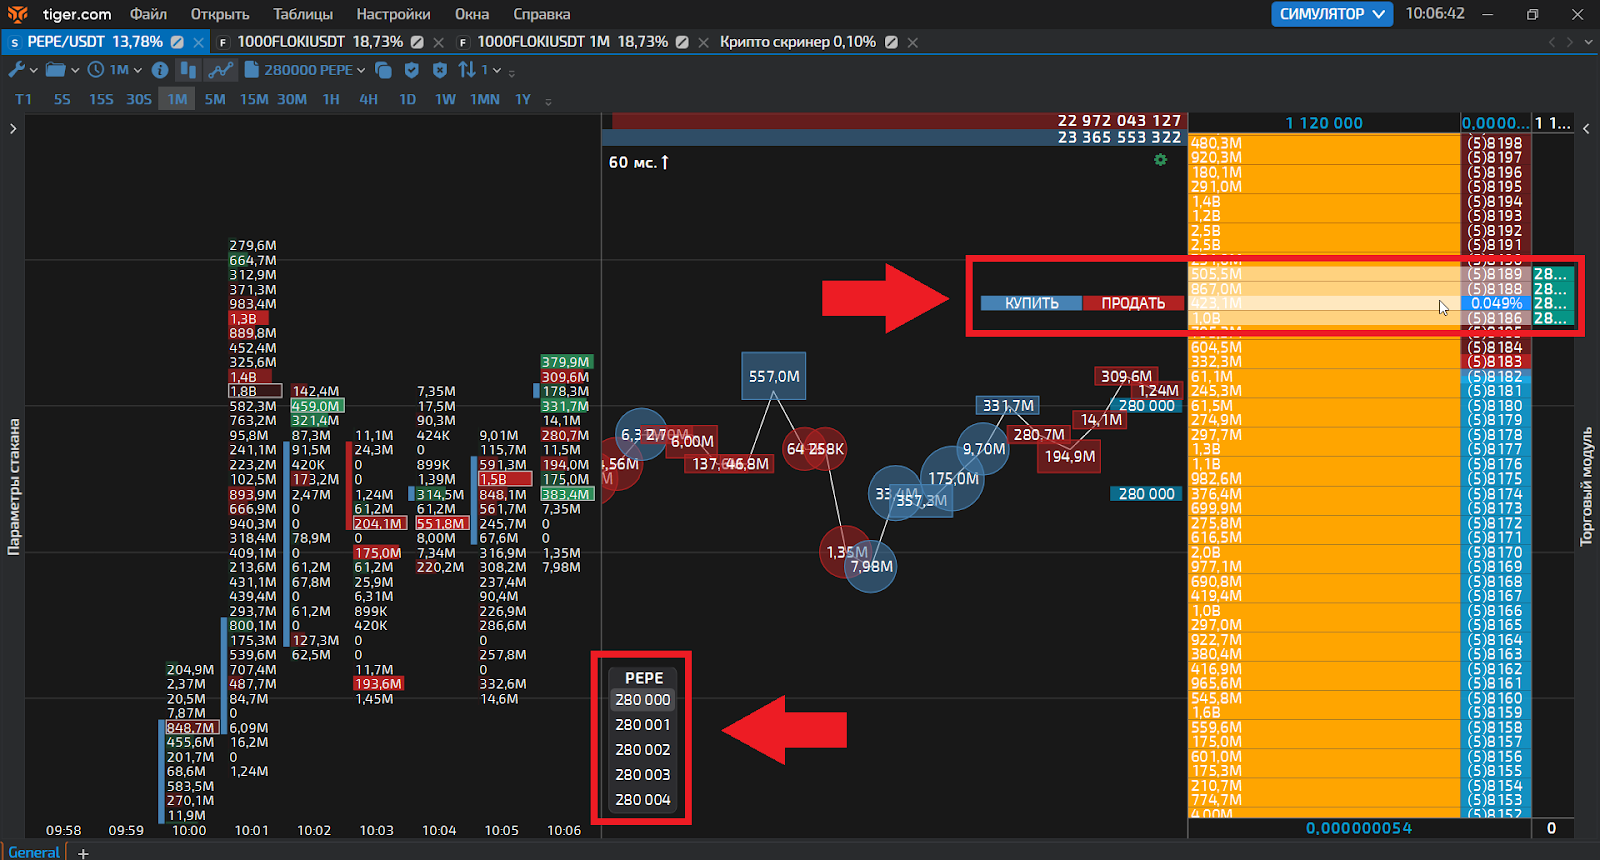Image resolution: width=1600 pixels, height=860 pixels.
Task: Open the Окна menu
Action: point(472,14)
